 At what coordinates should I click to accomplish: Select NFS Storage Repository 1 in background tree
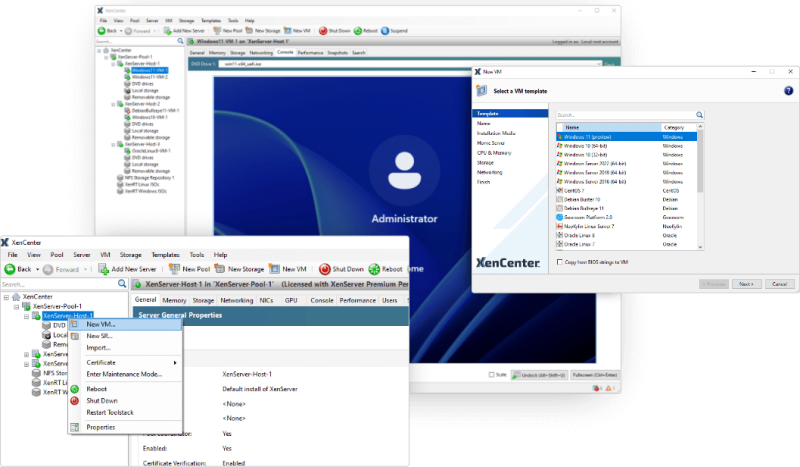coord(149,178)
